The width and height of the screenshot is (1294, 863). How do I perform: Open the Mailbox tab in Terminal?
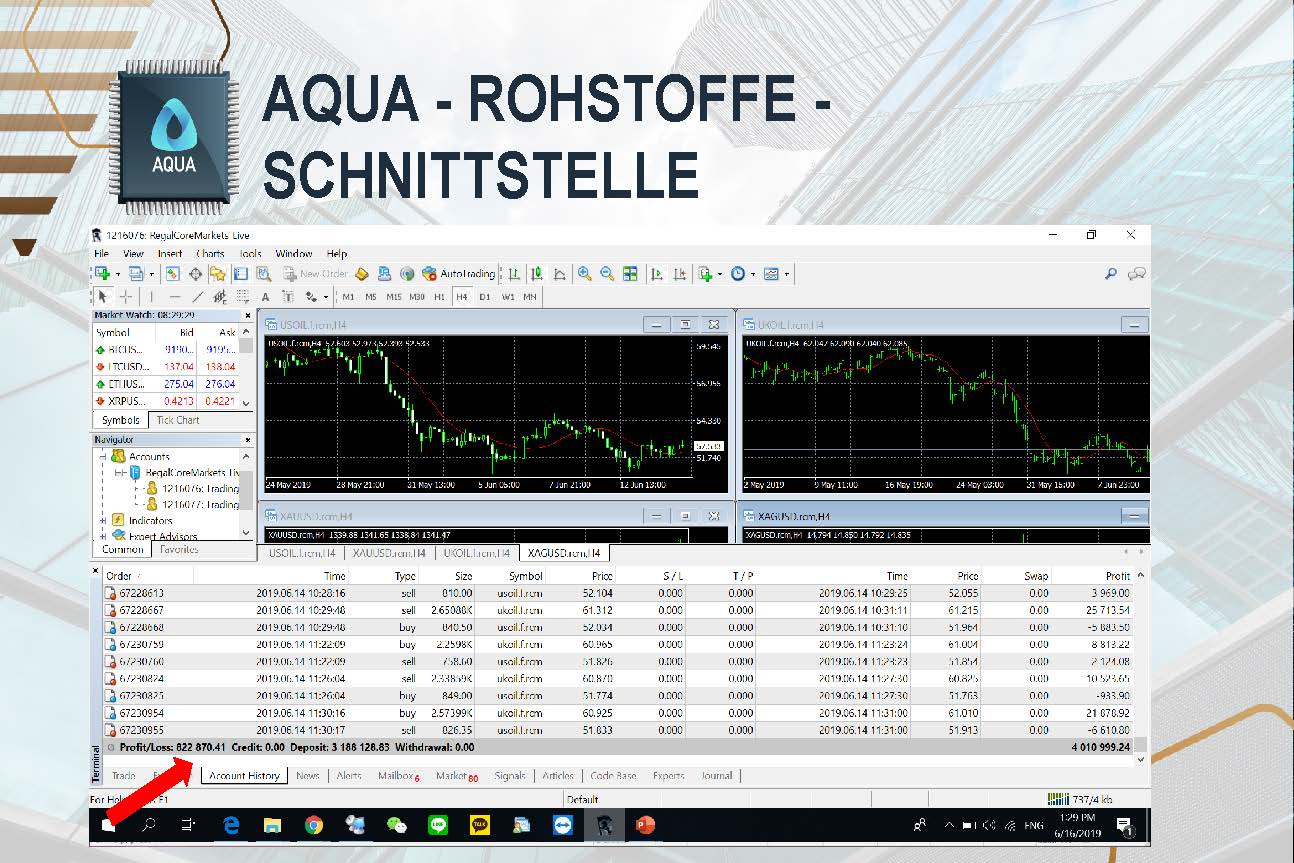pos(398,776)
